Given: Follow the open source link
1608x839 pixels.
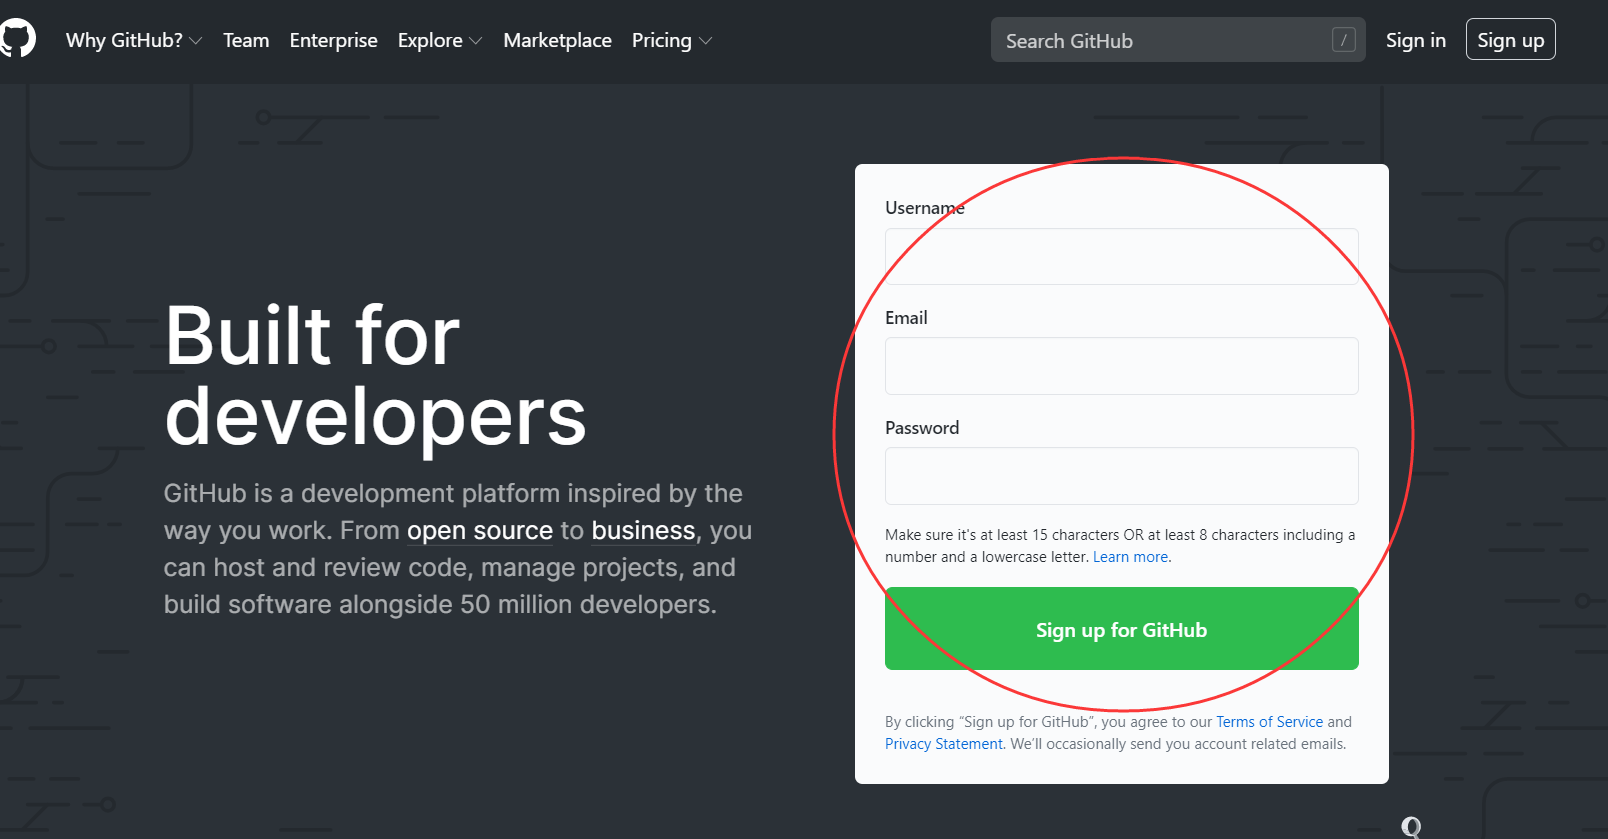Looking at the screenshot, I should click(x=480, y=530).
